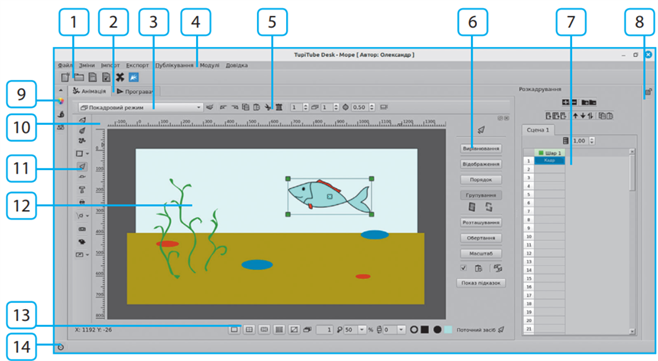Viewport: 658px width, 361px height.
Task: Click the light cyan fill color swatch
Action: (448, 330)
